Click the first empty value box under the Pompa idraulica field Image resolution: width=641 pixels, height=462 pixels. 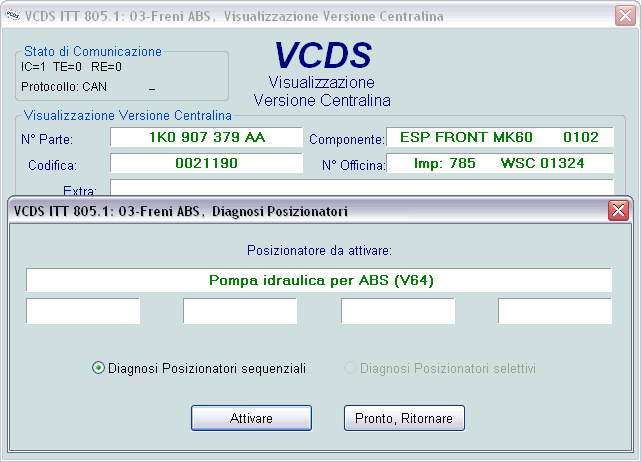click(x=83, y=311)
